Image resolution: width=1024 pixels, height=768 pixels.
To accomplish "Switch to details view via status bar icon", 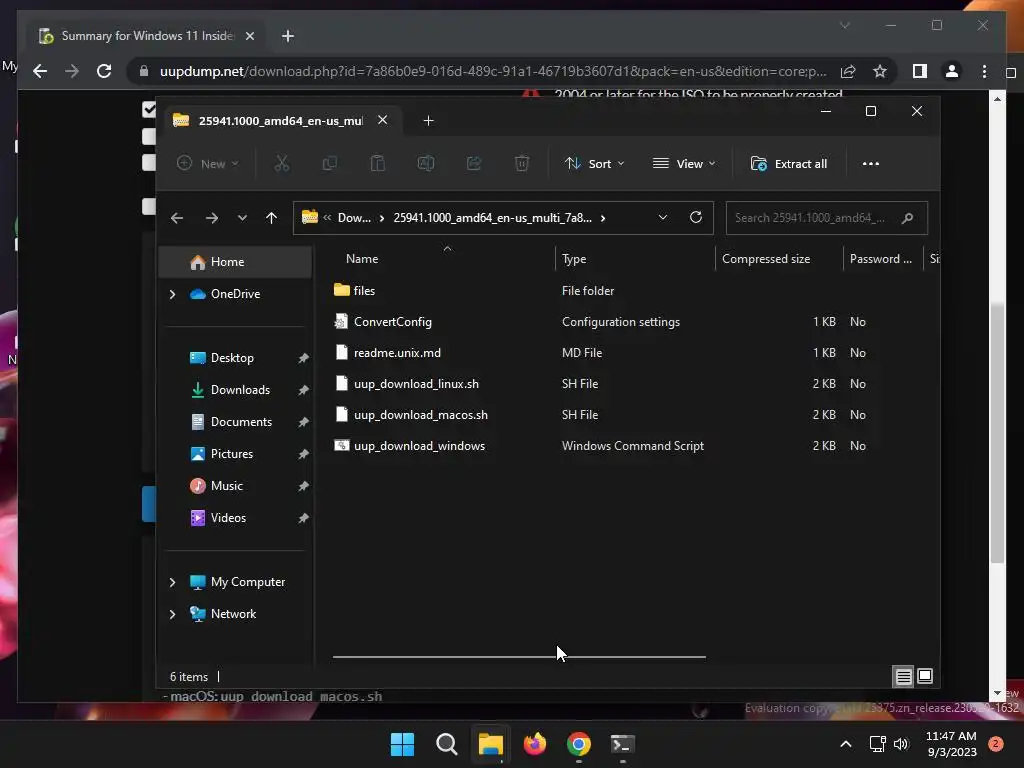I will (x=903, y=677).
